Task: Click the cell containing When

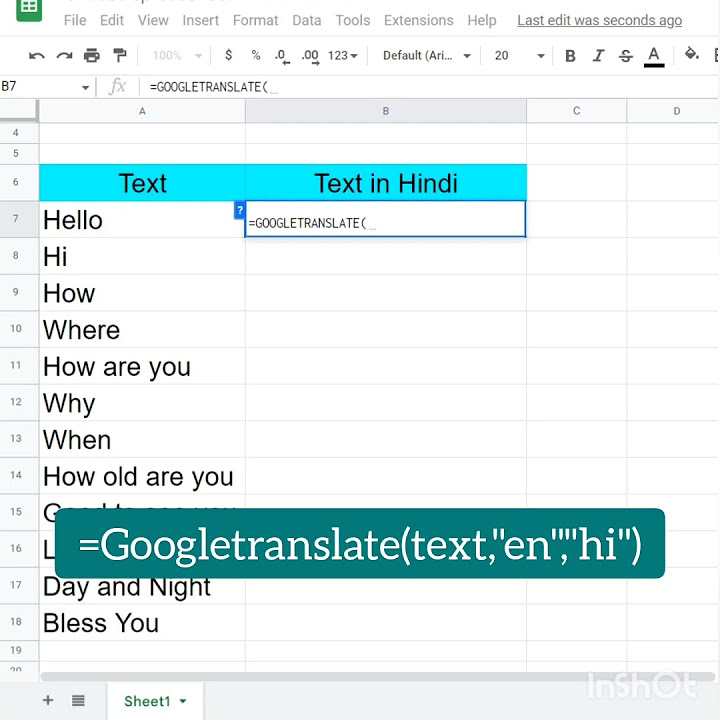Action: pyautogui.click(x=142, y=439)
